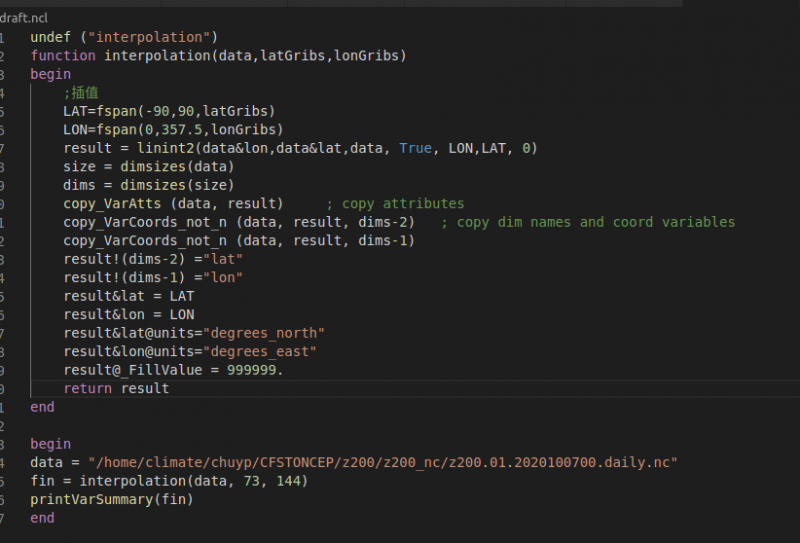This screenshot has height=543, width=800.
Task: Click the "degrees_east" string
Action: 263,351
